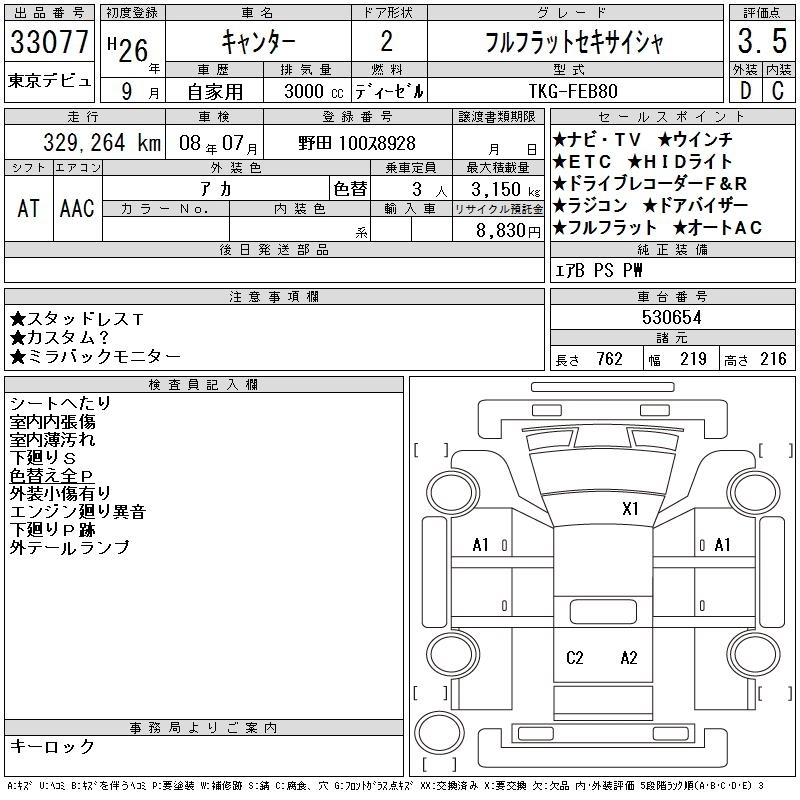The image size is (800, 800).
Task: Select the 色替え全P inspector note
Action: click(x=52, y=475)
